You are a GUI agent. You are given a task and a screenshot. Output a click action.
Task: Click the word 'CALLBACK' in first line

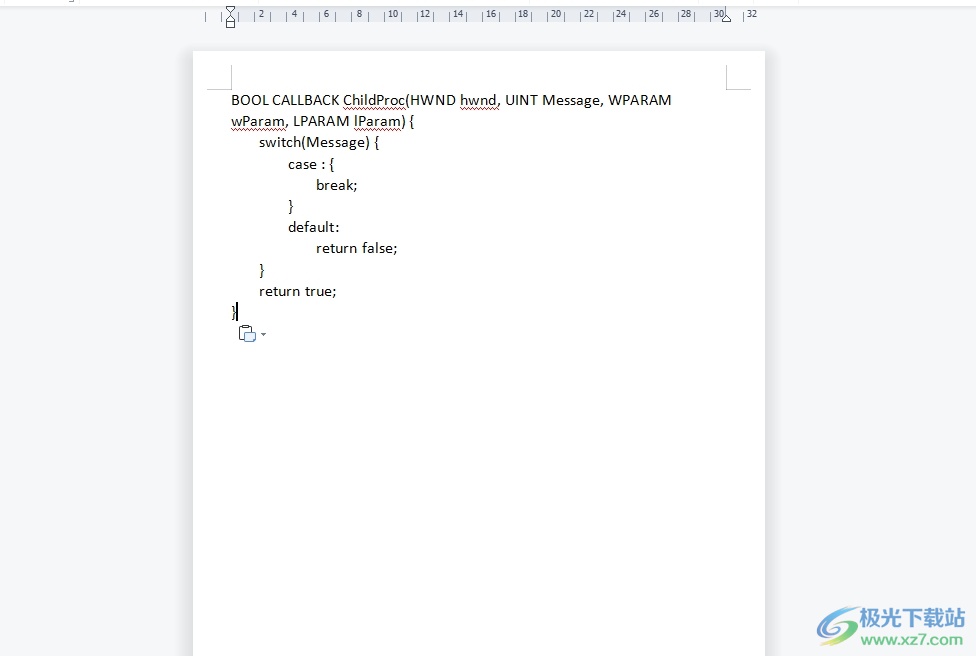pos(306,100)
